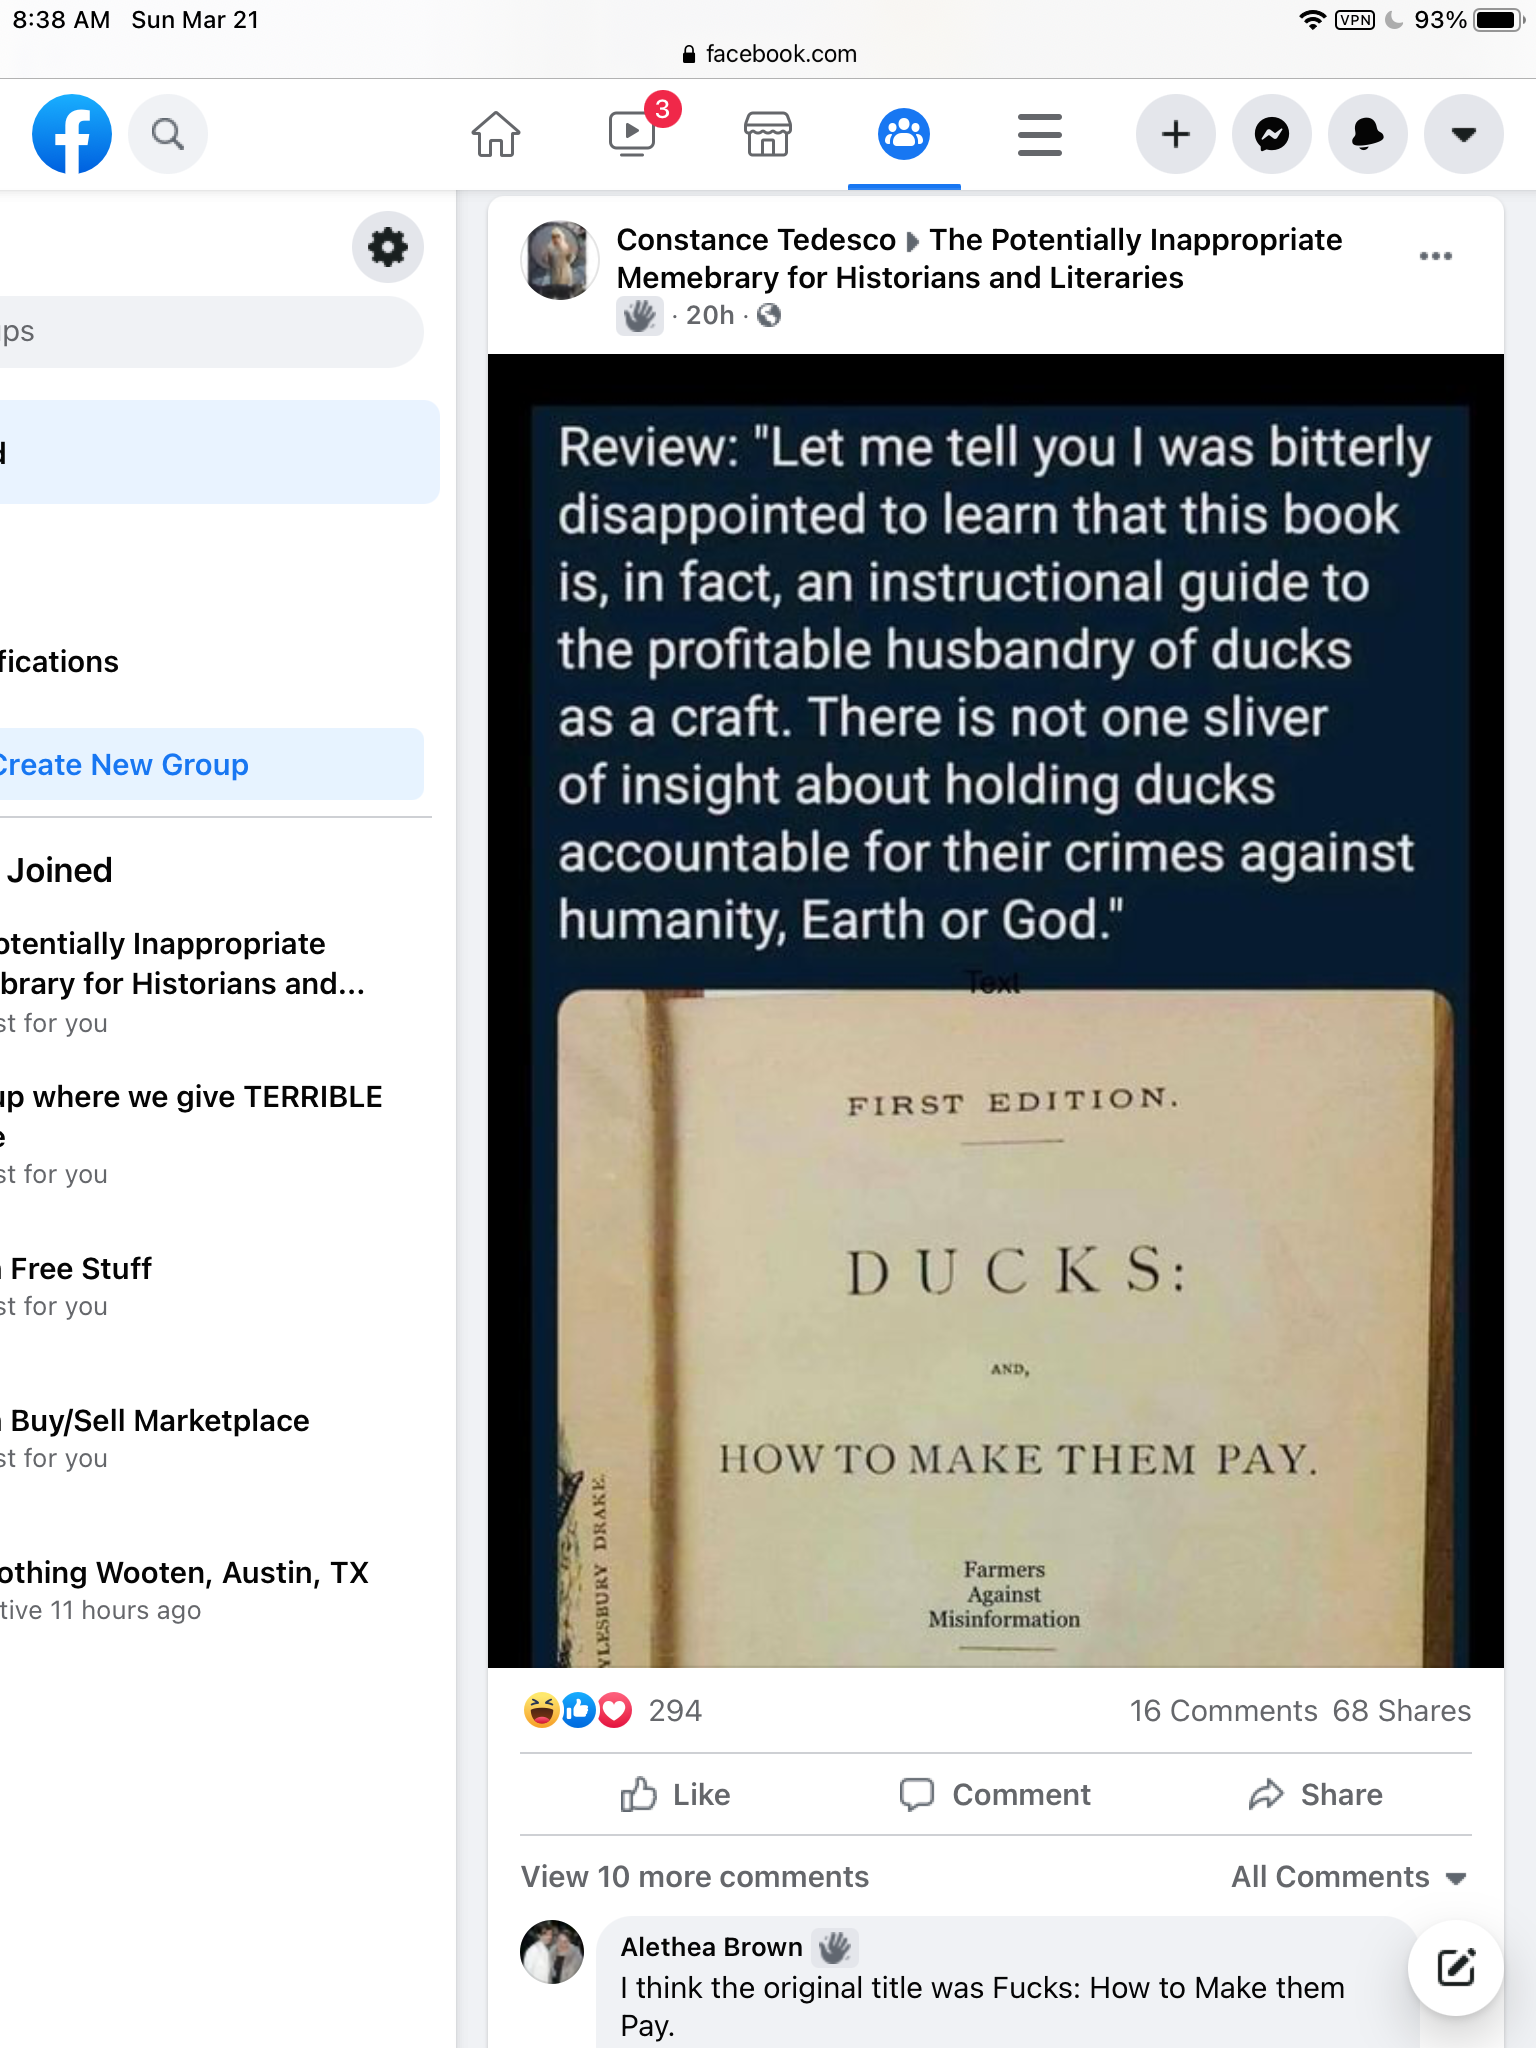Viewport: 1536px width, 2048px height.
Task: Click View 10 more comments
Action: pos(695,1877)
